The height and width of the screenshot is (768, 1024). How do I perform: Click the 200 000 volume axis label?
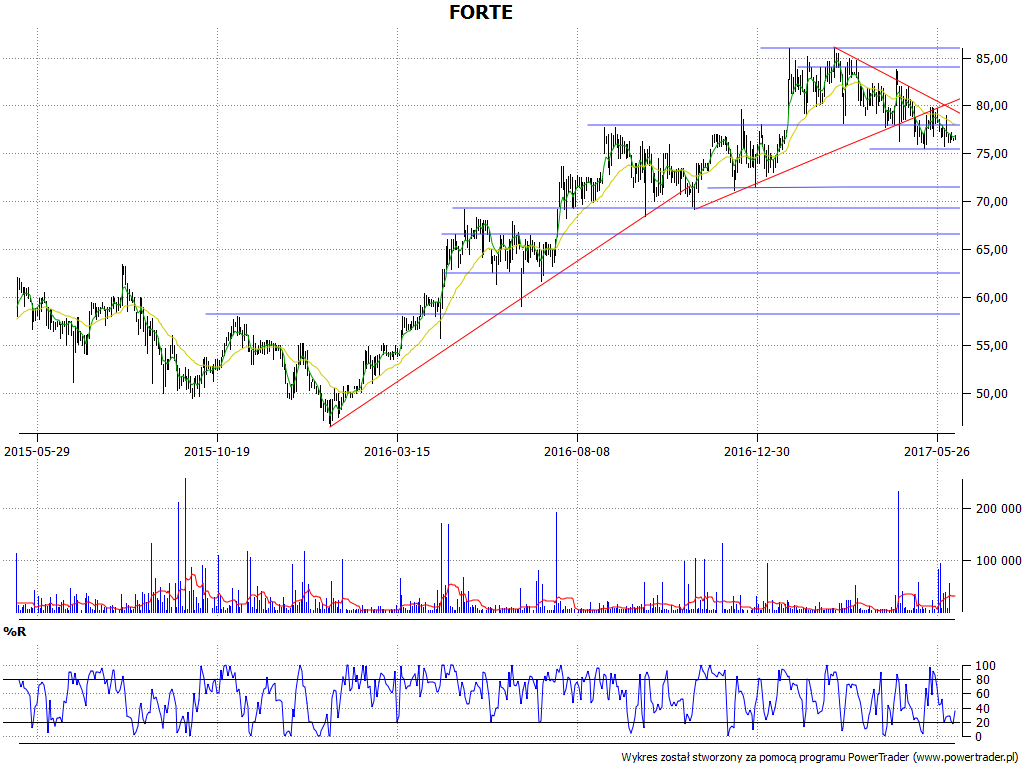coord(999,509)
